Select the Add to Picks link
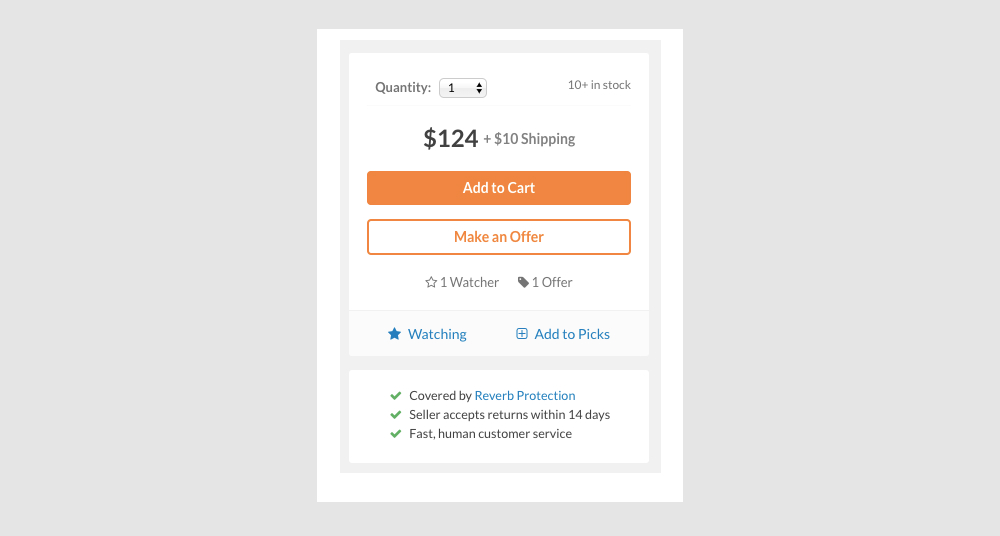The height and width of the screenshot is (536, 1000). 572,334
